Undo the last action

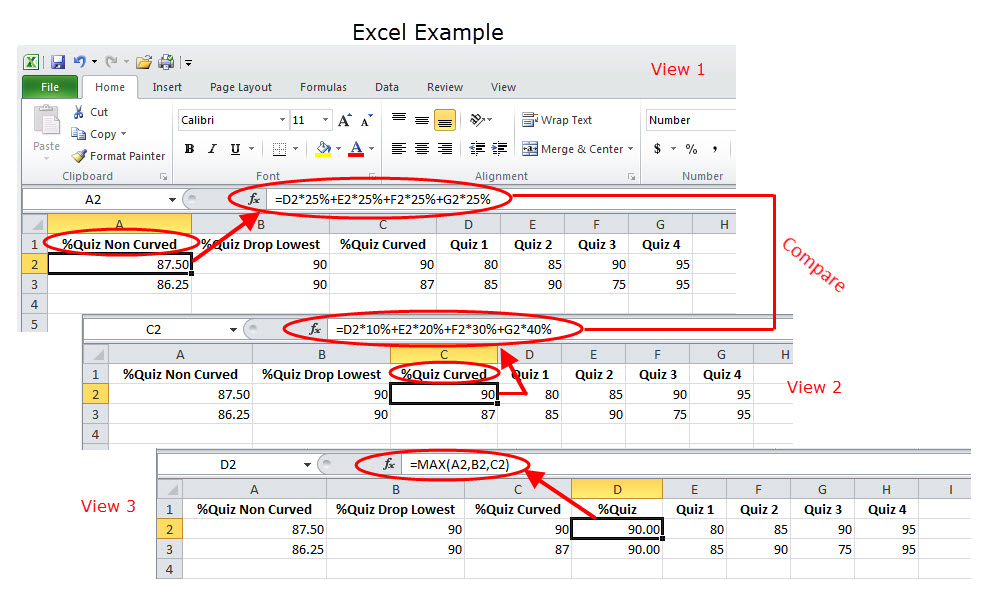[x=80, y=62]
